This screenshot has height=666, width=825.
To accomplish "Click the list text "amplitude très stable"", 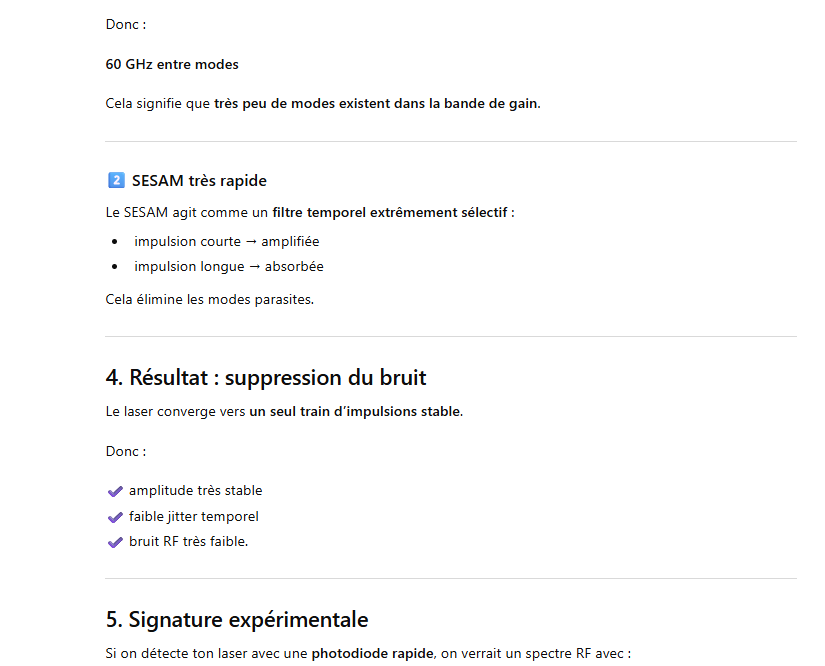I will point(195,491).
